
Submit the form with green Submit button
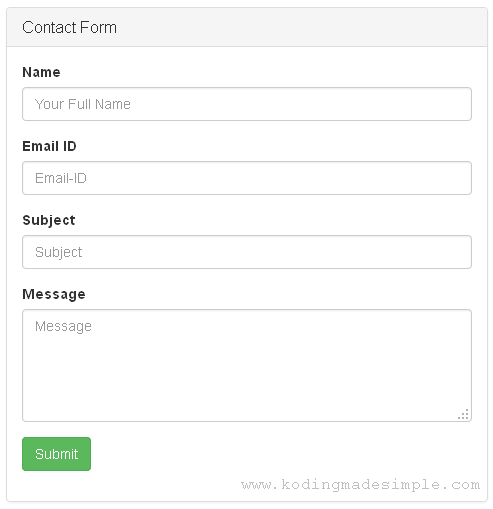[x=56, y=454]
